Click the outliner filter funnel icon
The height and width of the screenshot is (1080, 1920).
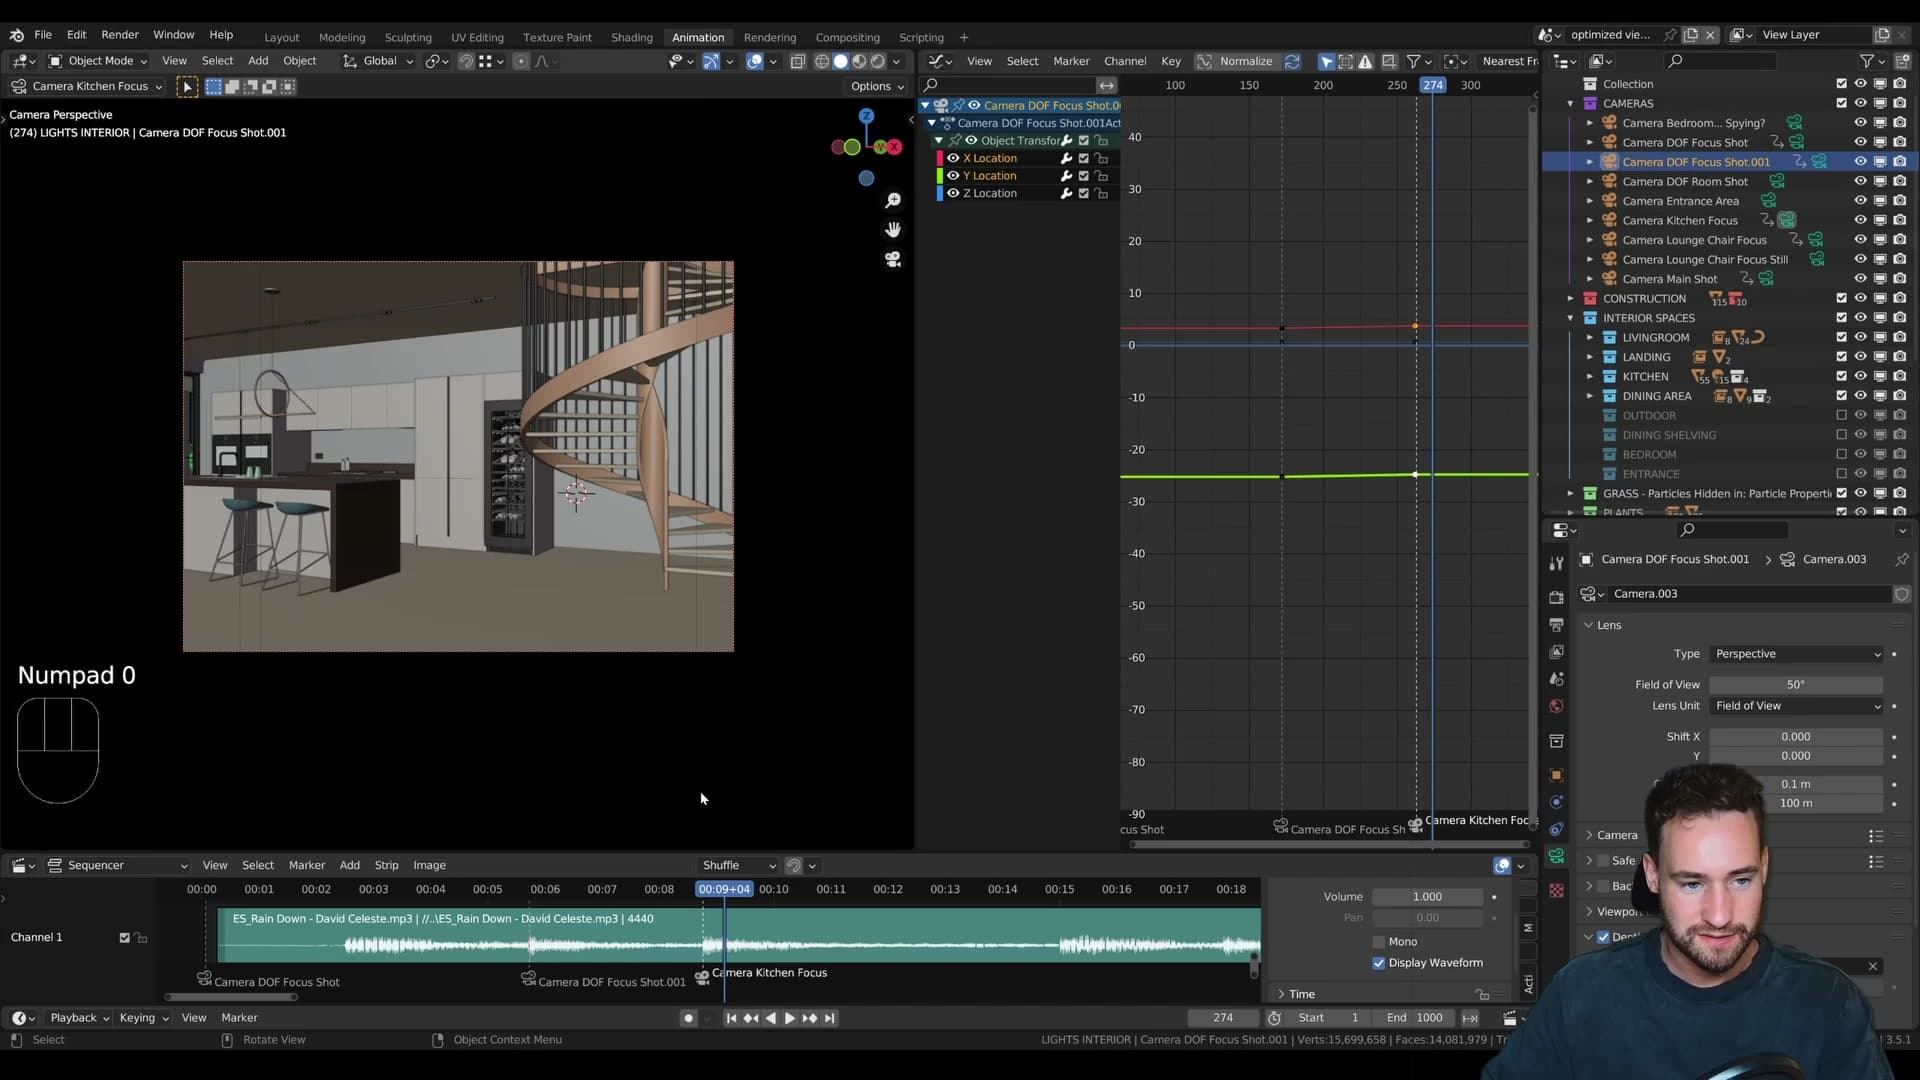[1866, 61]
